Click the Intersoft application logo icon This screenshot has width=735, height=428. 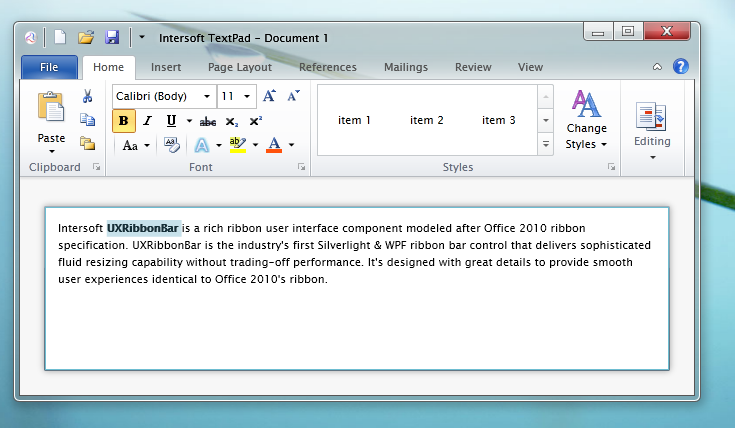coord(31,38)
